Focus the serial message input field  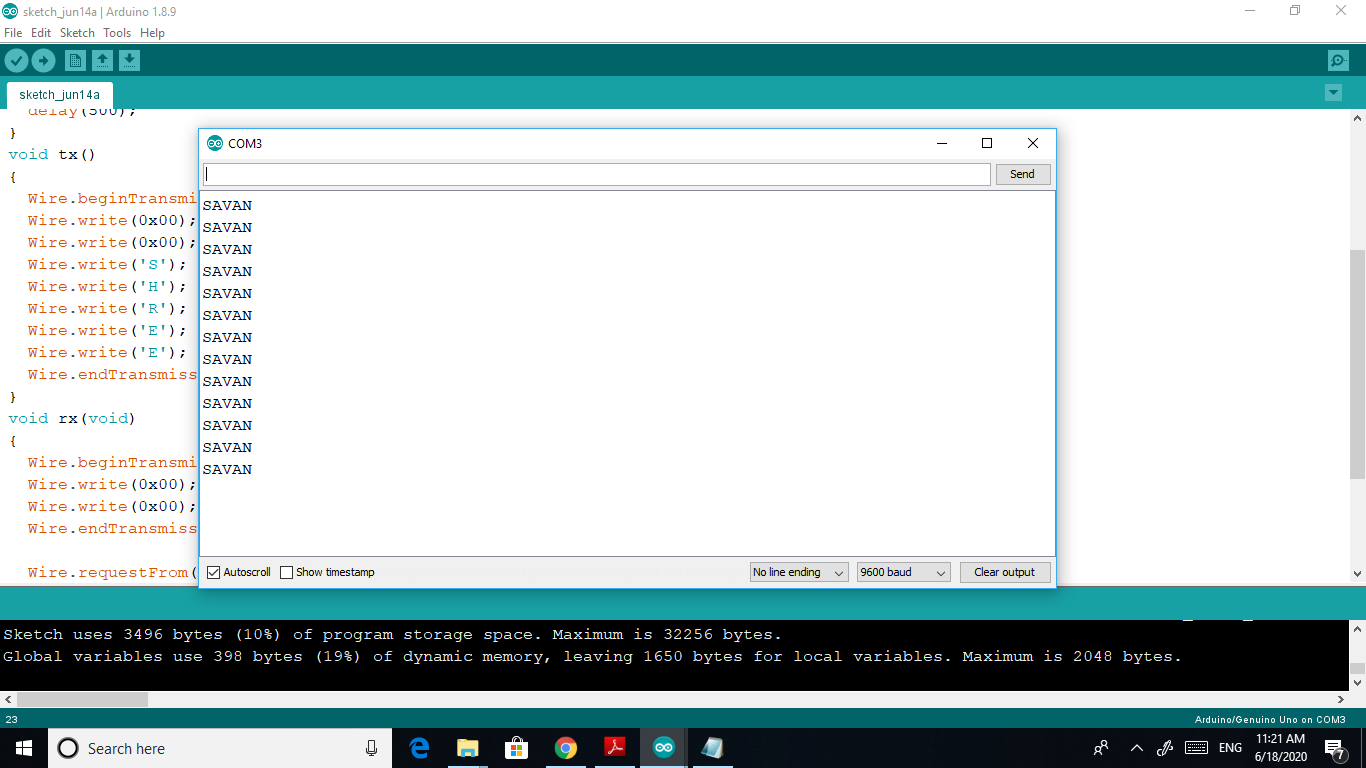(x=597, y=174)
